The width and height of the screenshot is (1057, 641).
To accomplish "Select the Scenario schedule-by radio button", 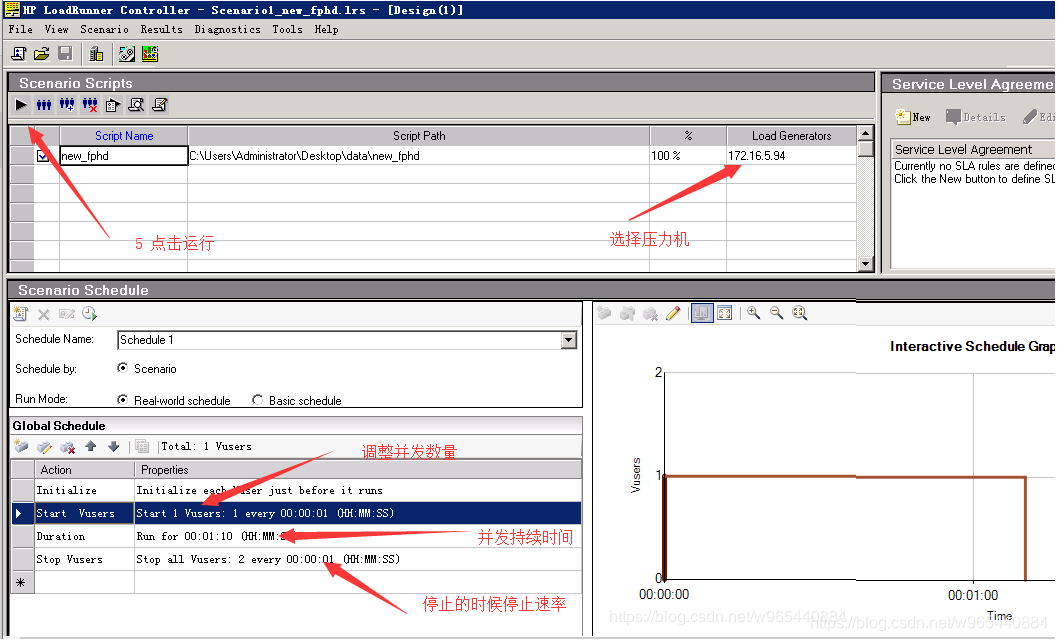I will [x=122, y=368].
